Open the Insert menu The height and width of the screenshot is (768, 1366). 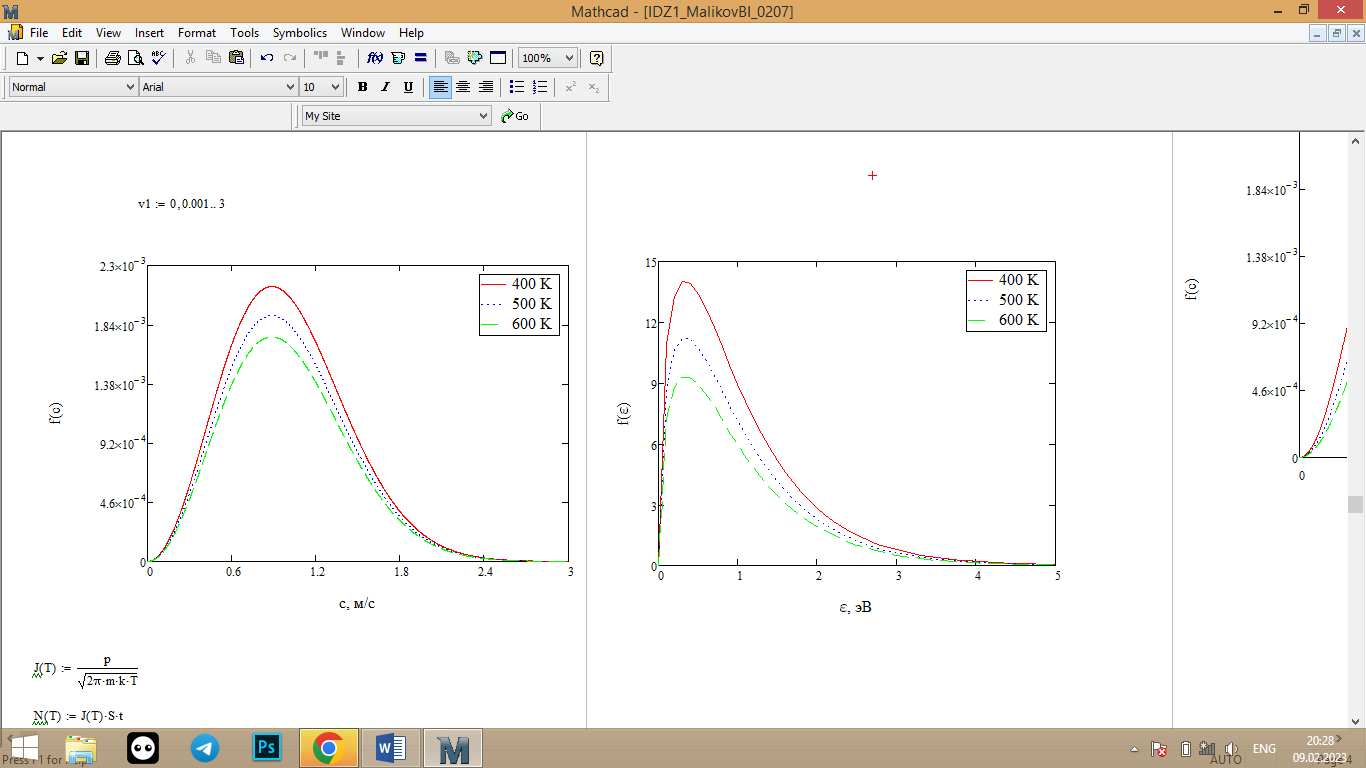150,33
